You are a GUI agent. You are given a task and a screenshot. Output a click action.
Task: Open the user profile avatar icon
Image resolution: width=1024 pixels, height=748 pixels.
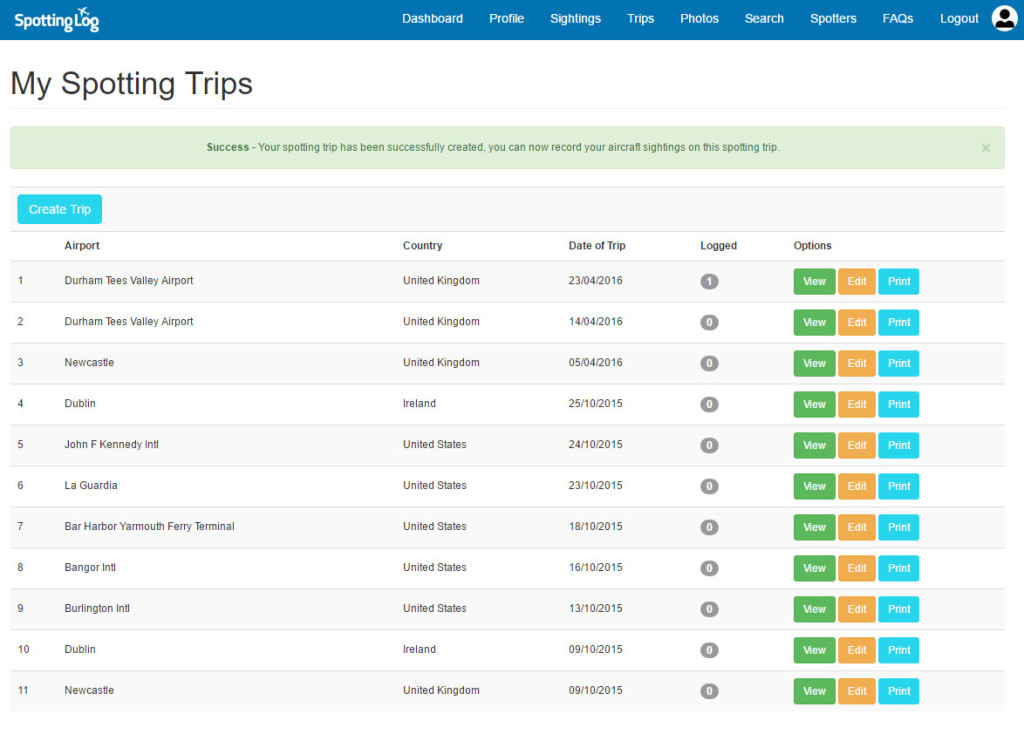click(x=1004, y=18)
